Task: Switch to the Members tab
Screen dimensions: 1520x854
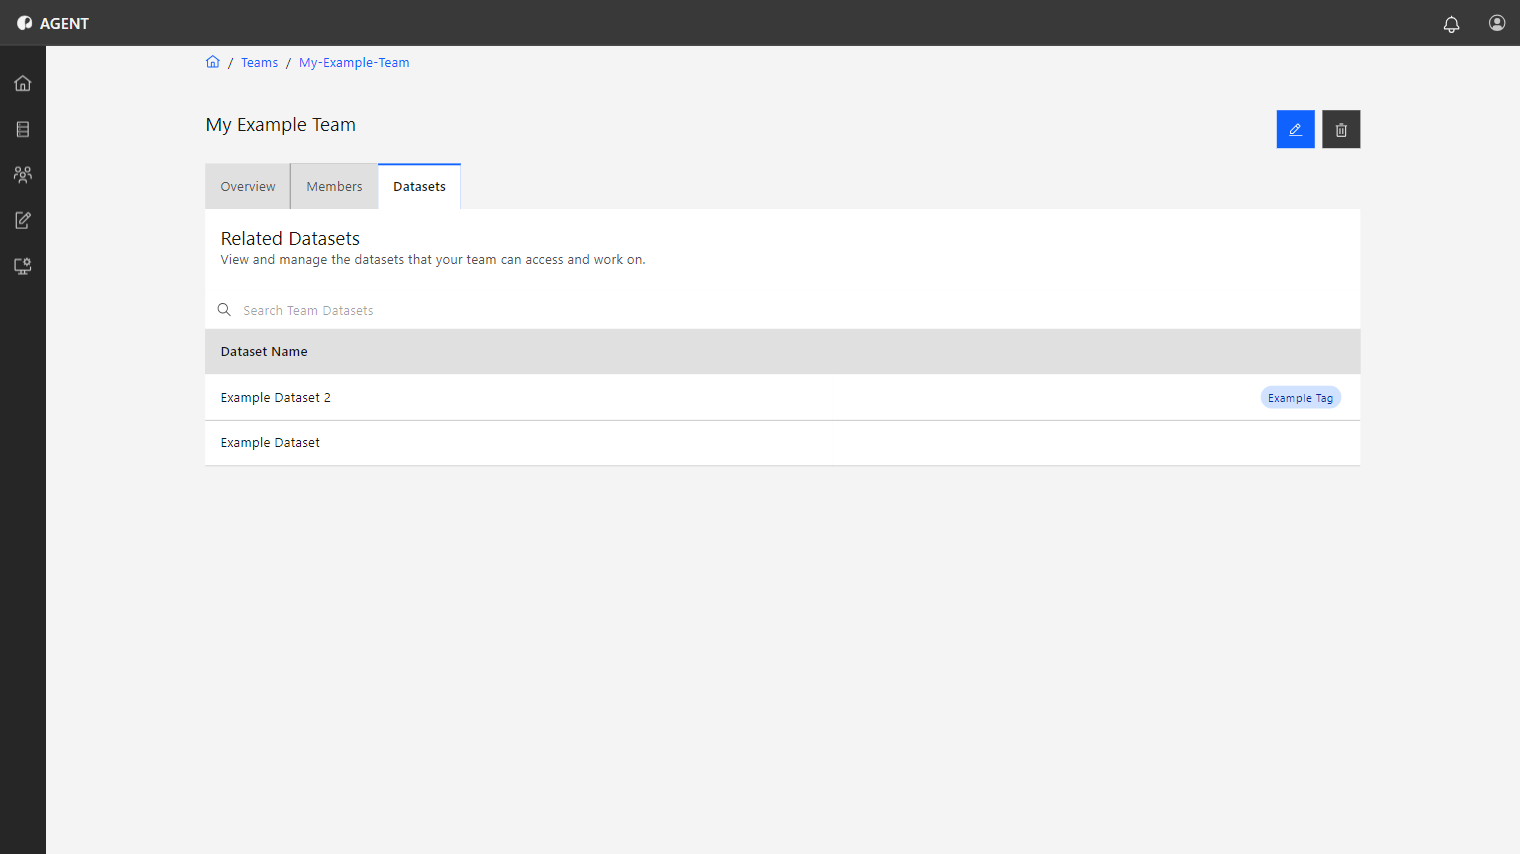Action: tap(334, 187)
